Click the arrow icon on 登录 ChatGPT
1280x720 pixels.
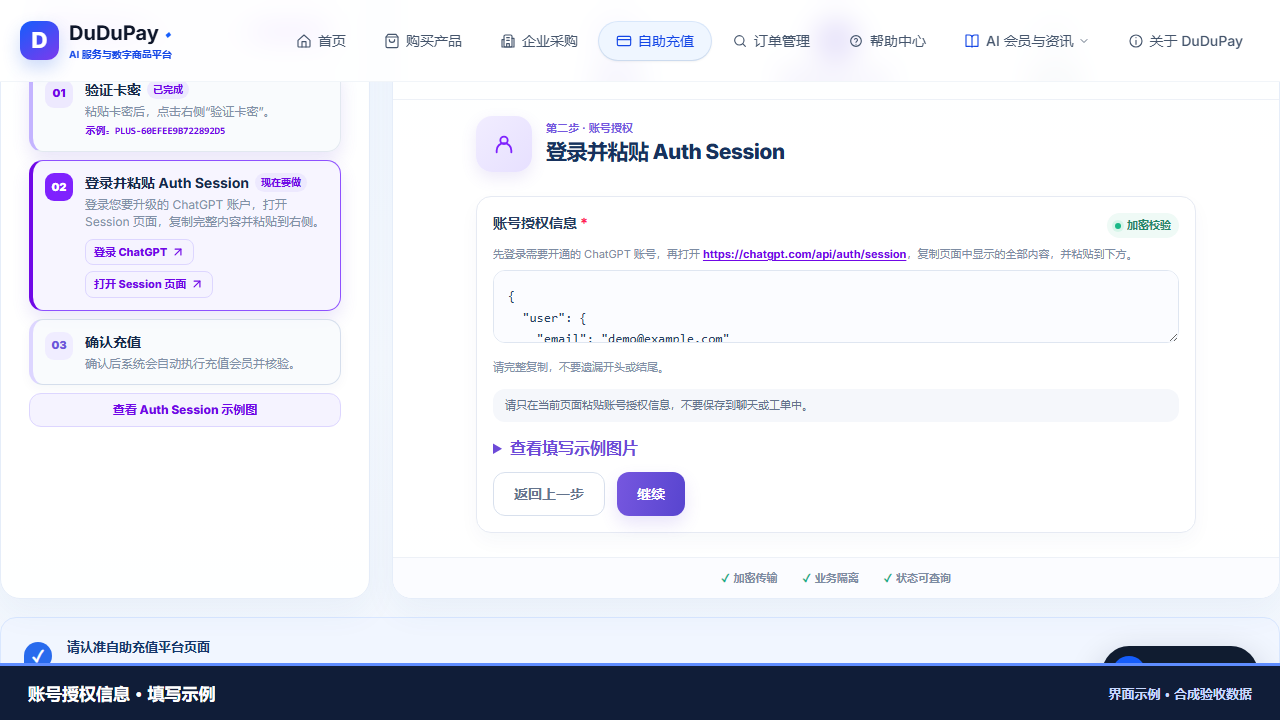[178, 252]
